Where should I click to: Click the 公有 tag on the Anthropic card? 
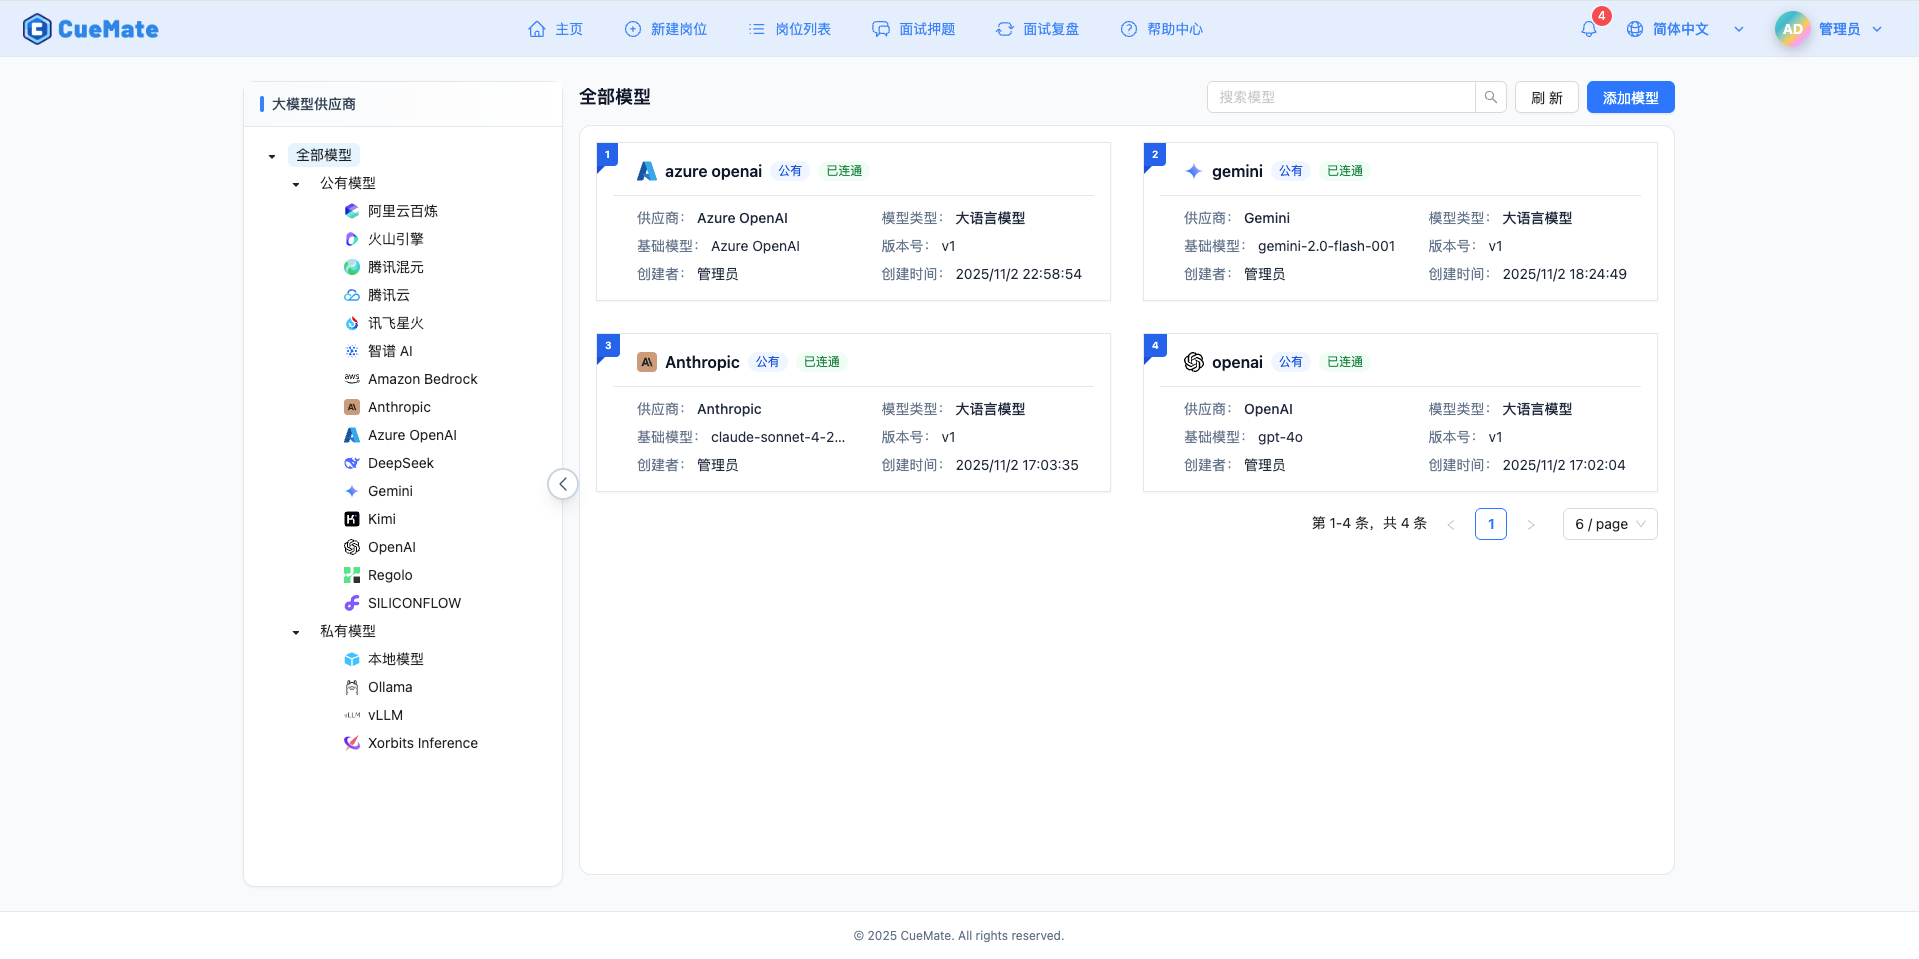coord(768,362)
